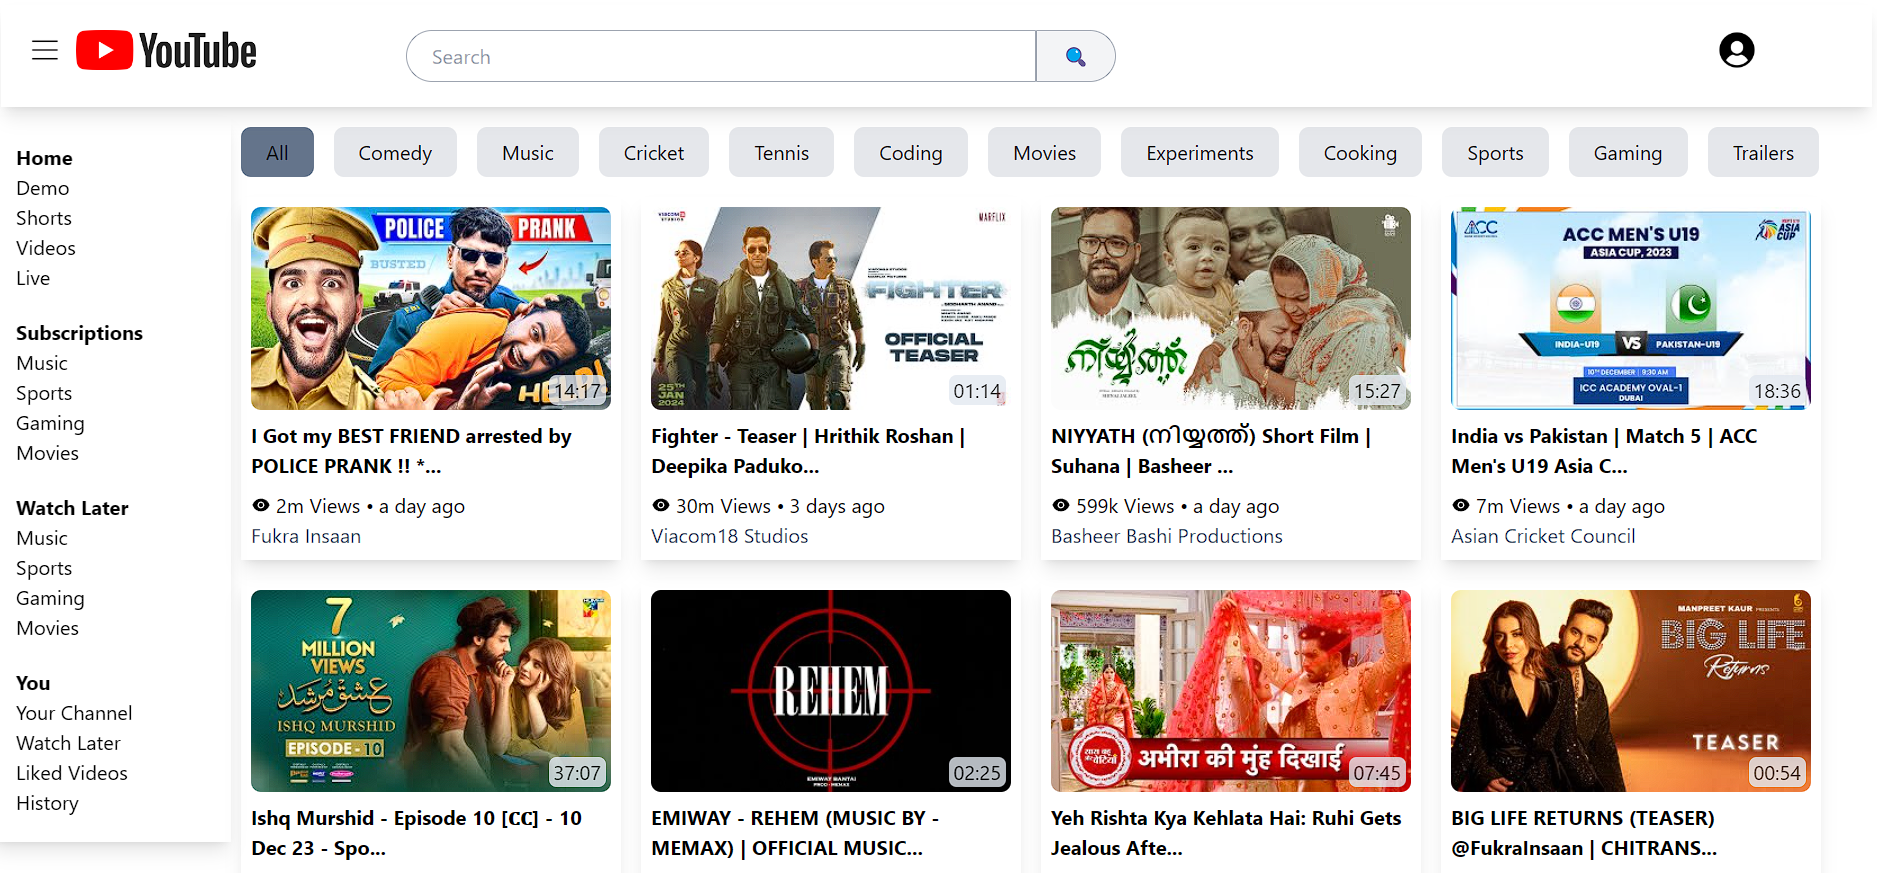Select the Movies filter chip
The height and width of the screenshot is (873, 1877).
point(1044,152)
